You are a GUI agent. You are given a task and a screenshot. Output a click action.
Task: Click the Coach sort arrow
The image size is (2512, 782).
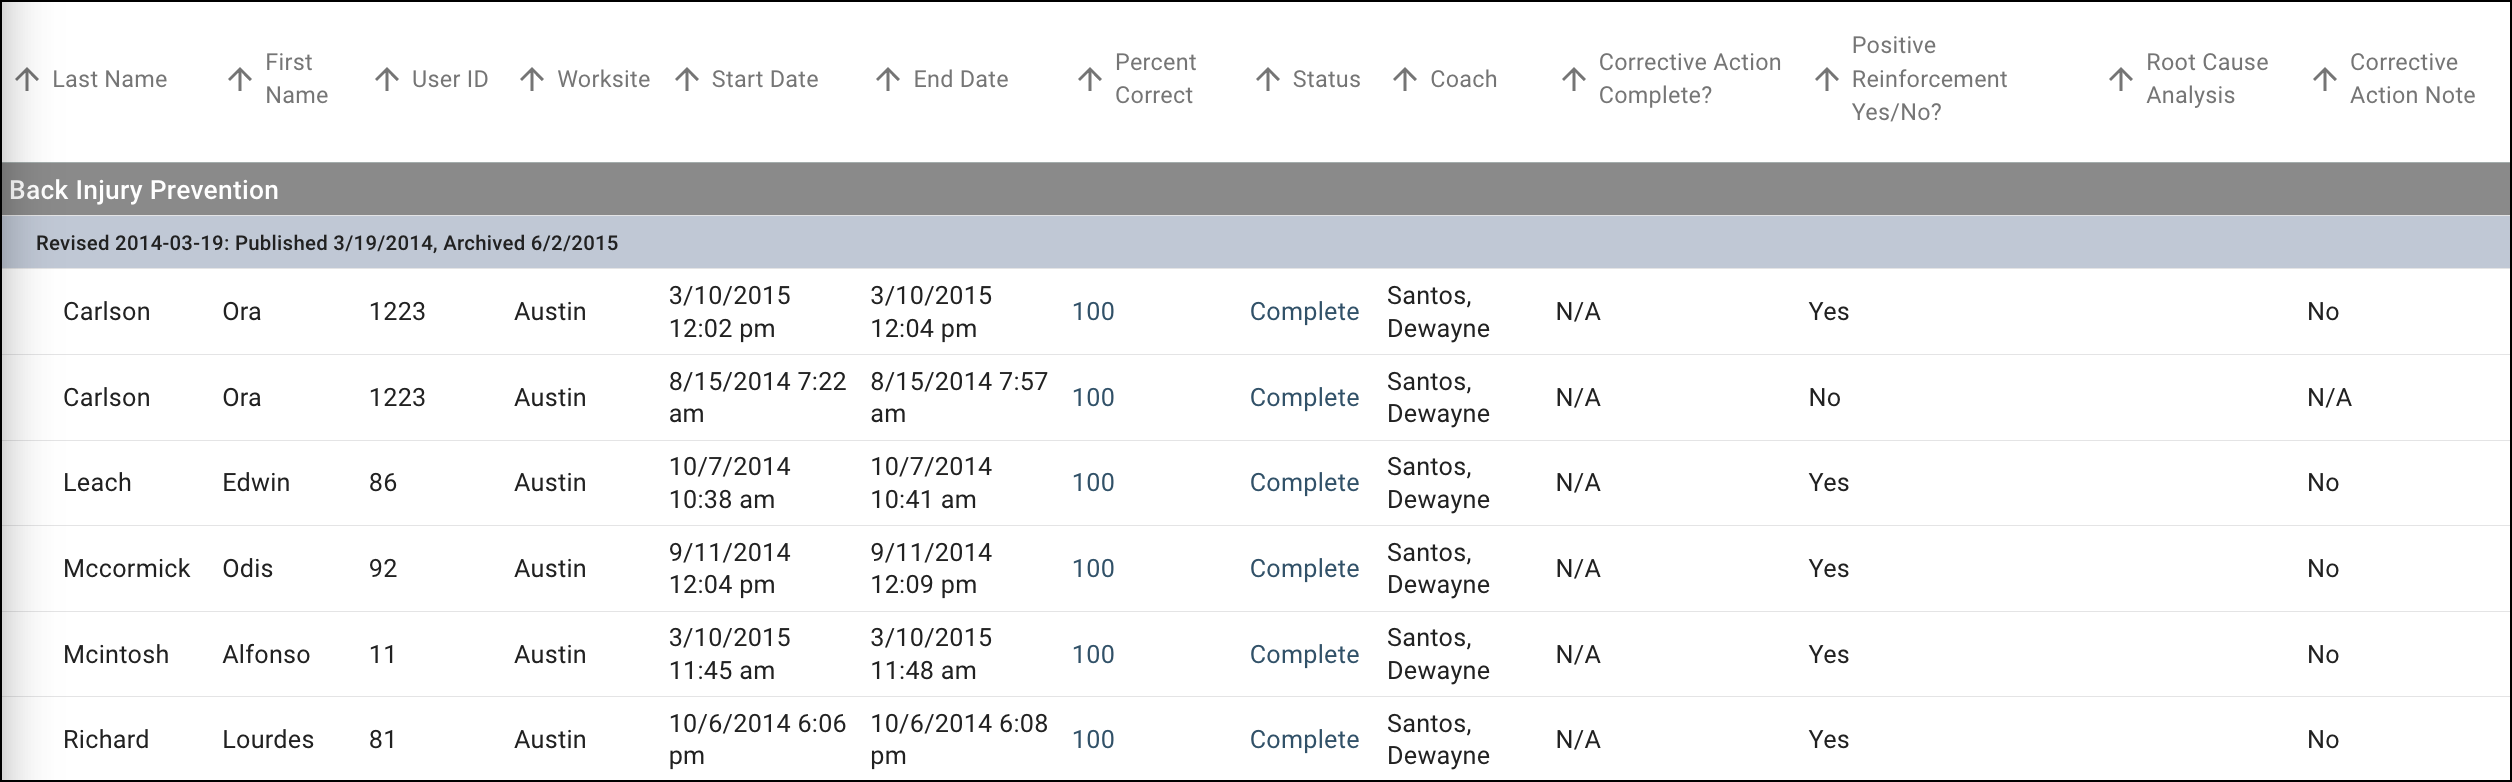[x=1405, y=79]
